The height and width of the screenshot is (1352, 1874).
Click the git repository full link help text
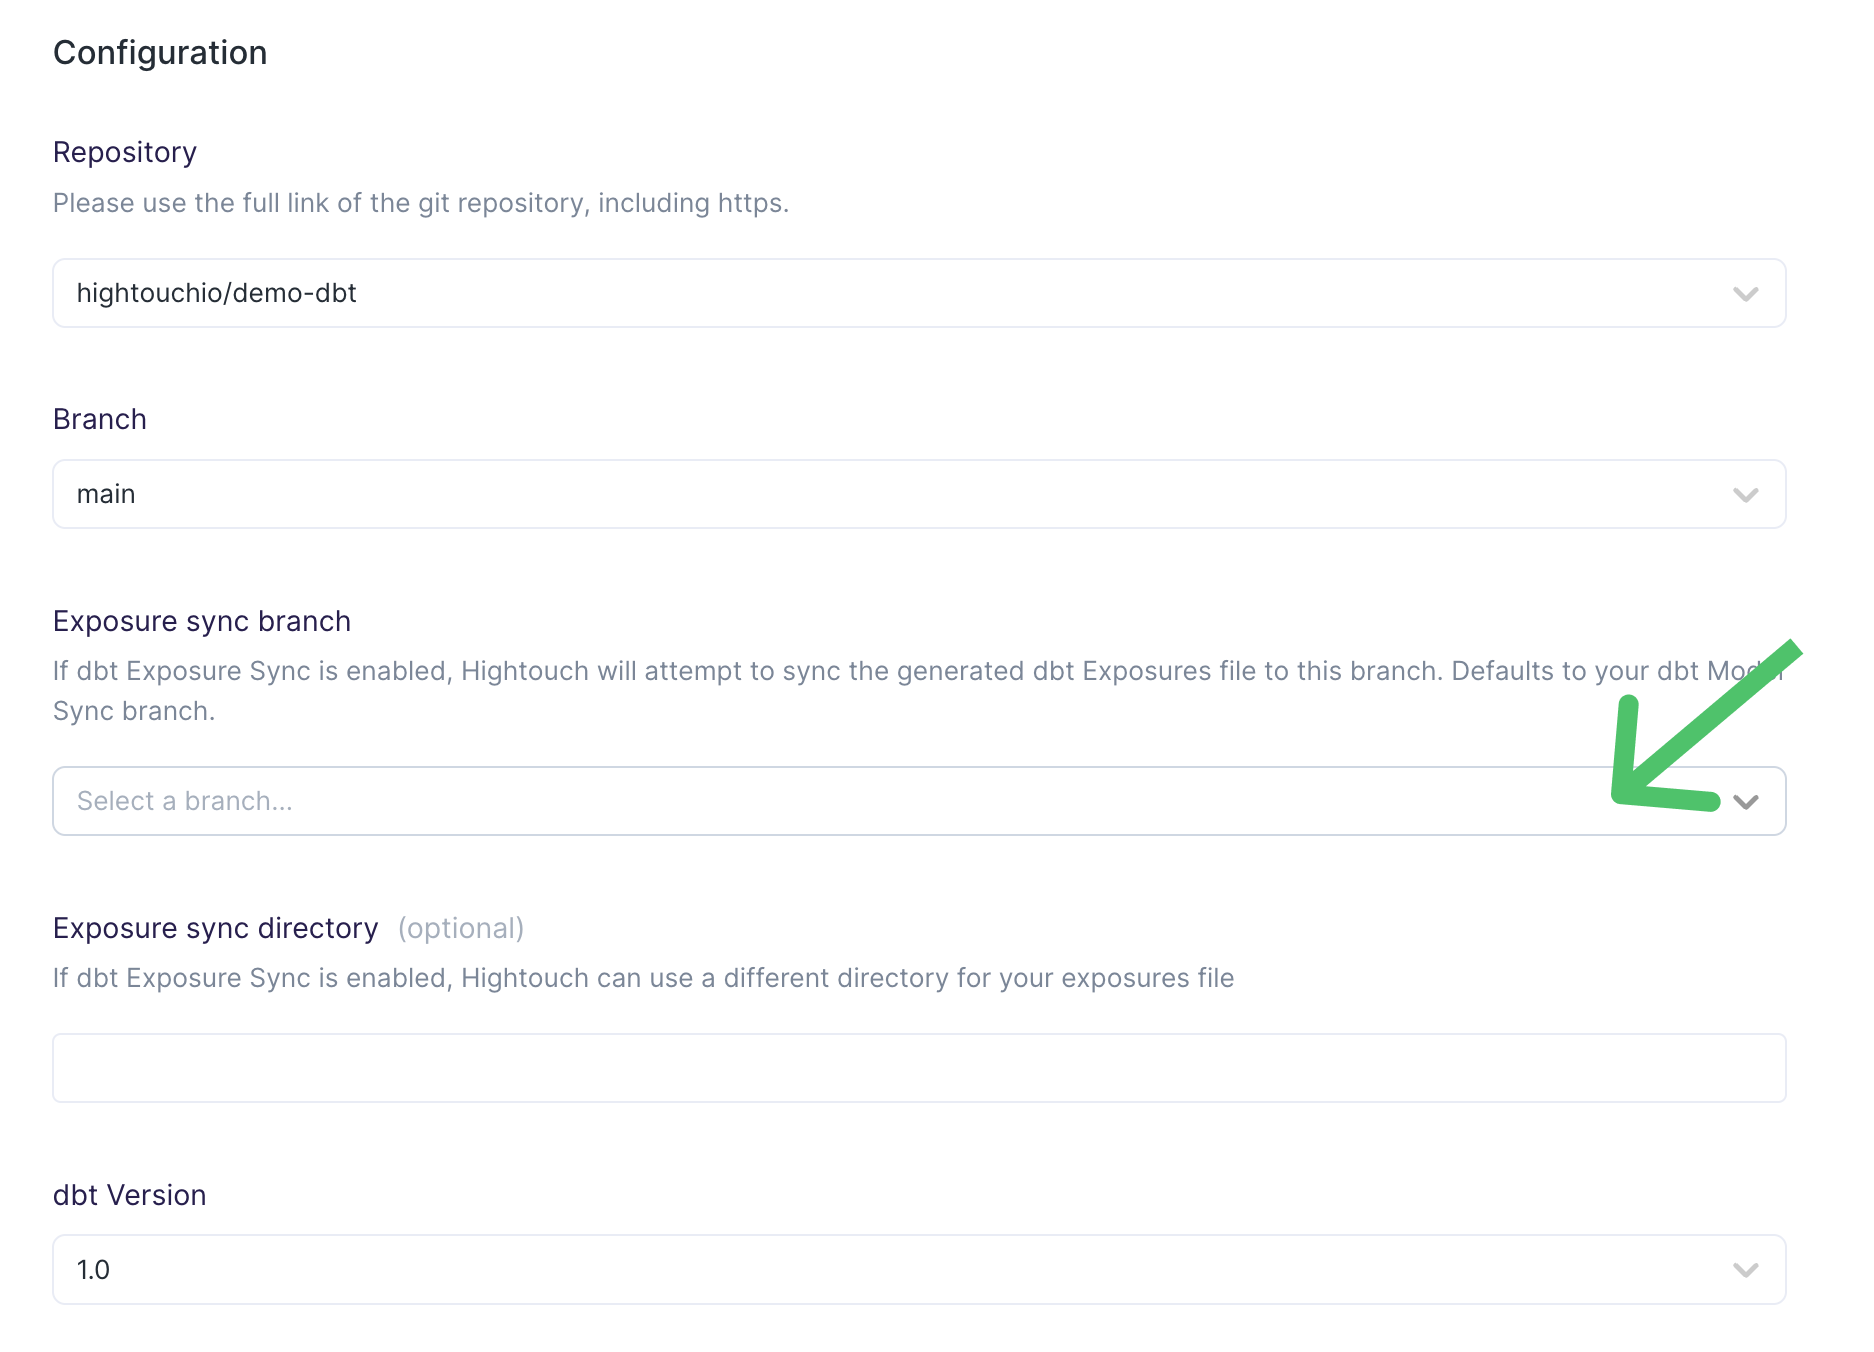(x=421, y=203)
